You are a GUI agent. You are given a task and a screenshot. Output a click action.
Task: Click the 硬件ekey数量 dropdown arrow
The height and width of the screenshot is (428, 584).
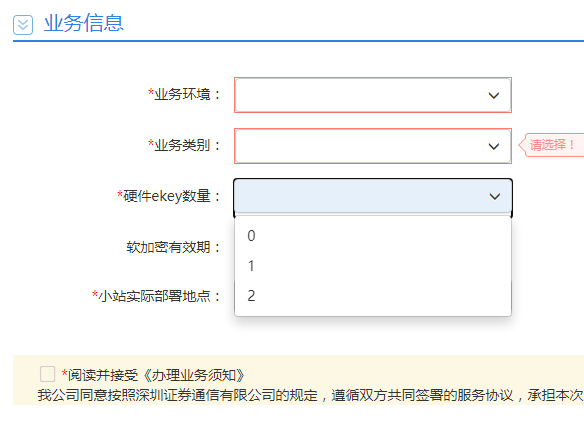pos(495,196)
